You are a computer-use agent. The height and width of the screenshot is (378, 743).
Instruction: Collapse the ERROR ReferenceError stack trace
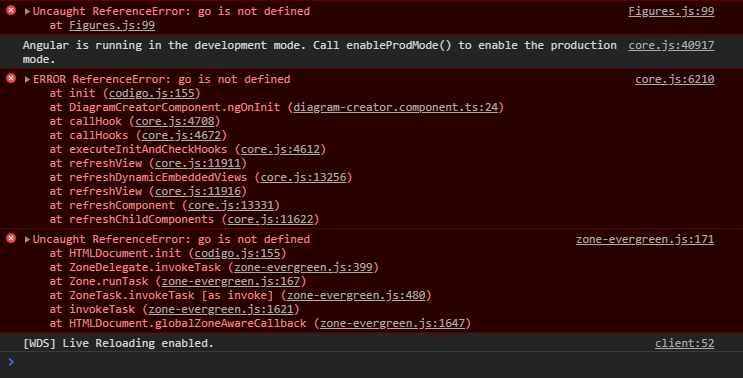[x=27, y=79]
